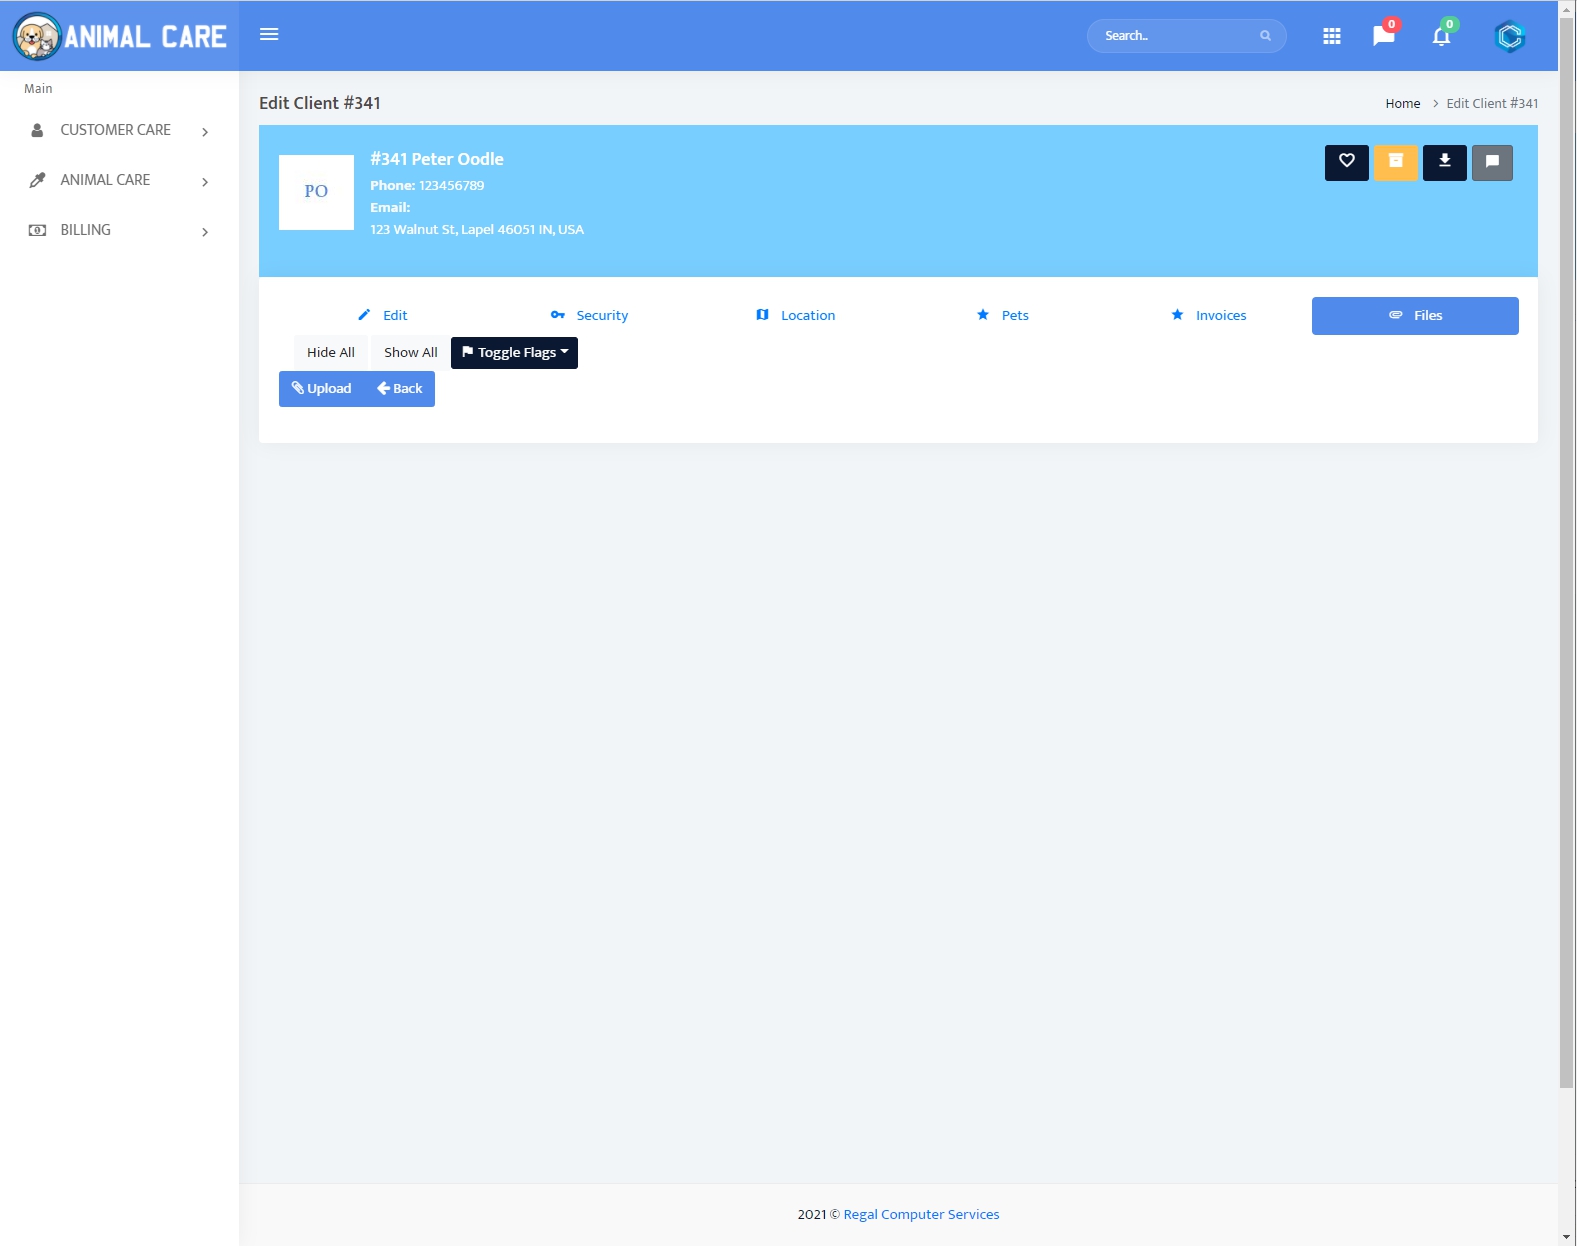Click the Edit Client #341 breadcrumb text
Image resolution: width=1577 pixels, height=1246 pixels.
[x=1492, y=104]
